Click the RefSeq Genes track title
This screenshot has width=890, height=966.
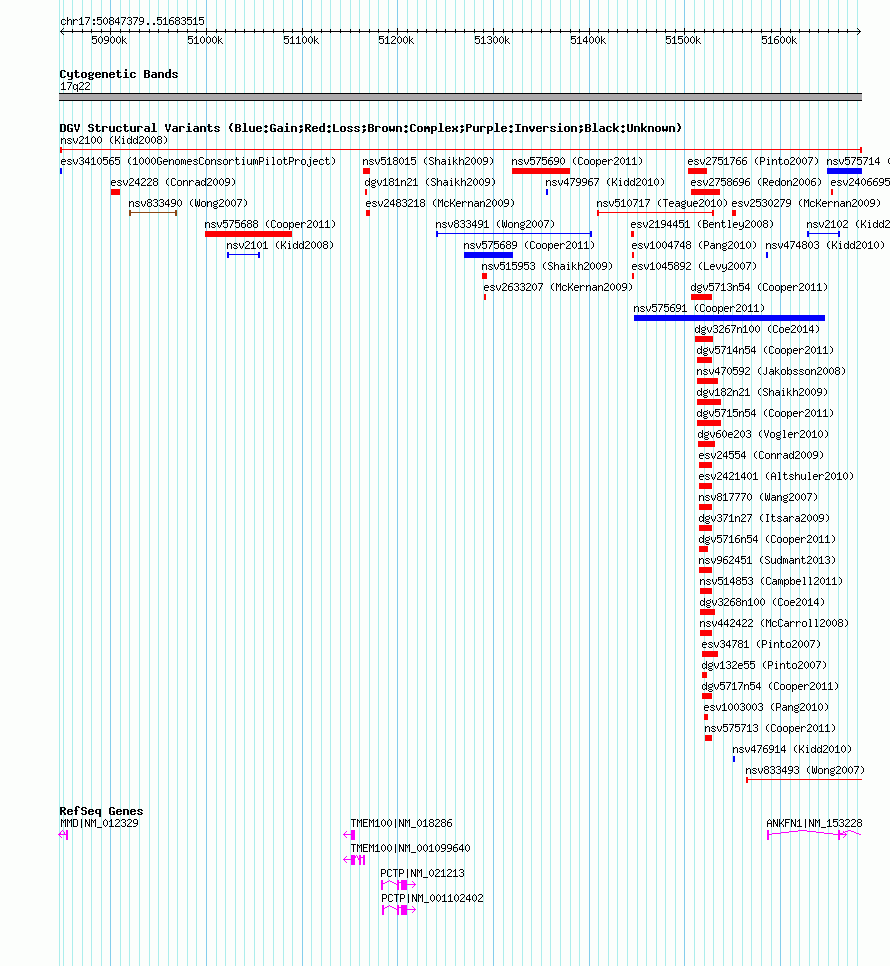pyautogui.click(x=101, y=811)
